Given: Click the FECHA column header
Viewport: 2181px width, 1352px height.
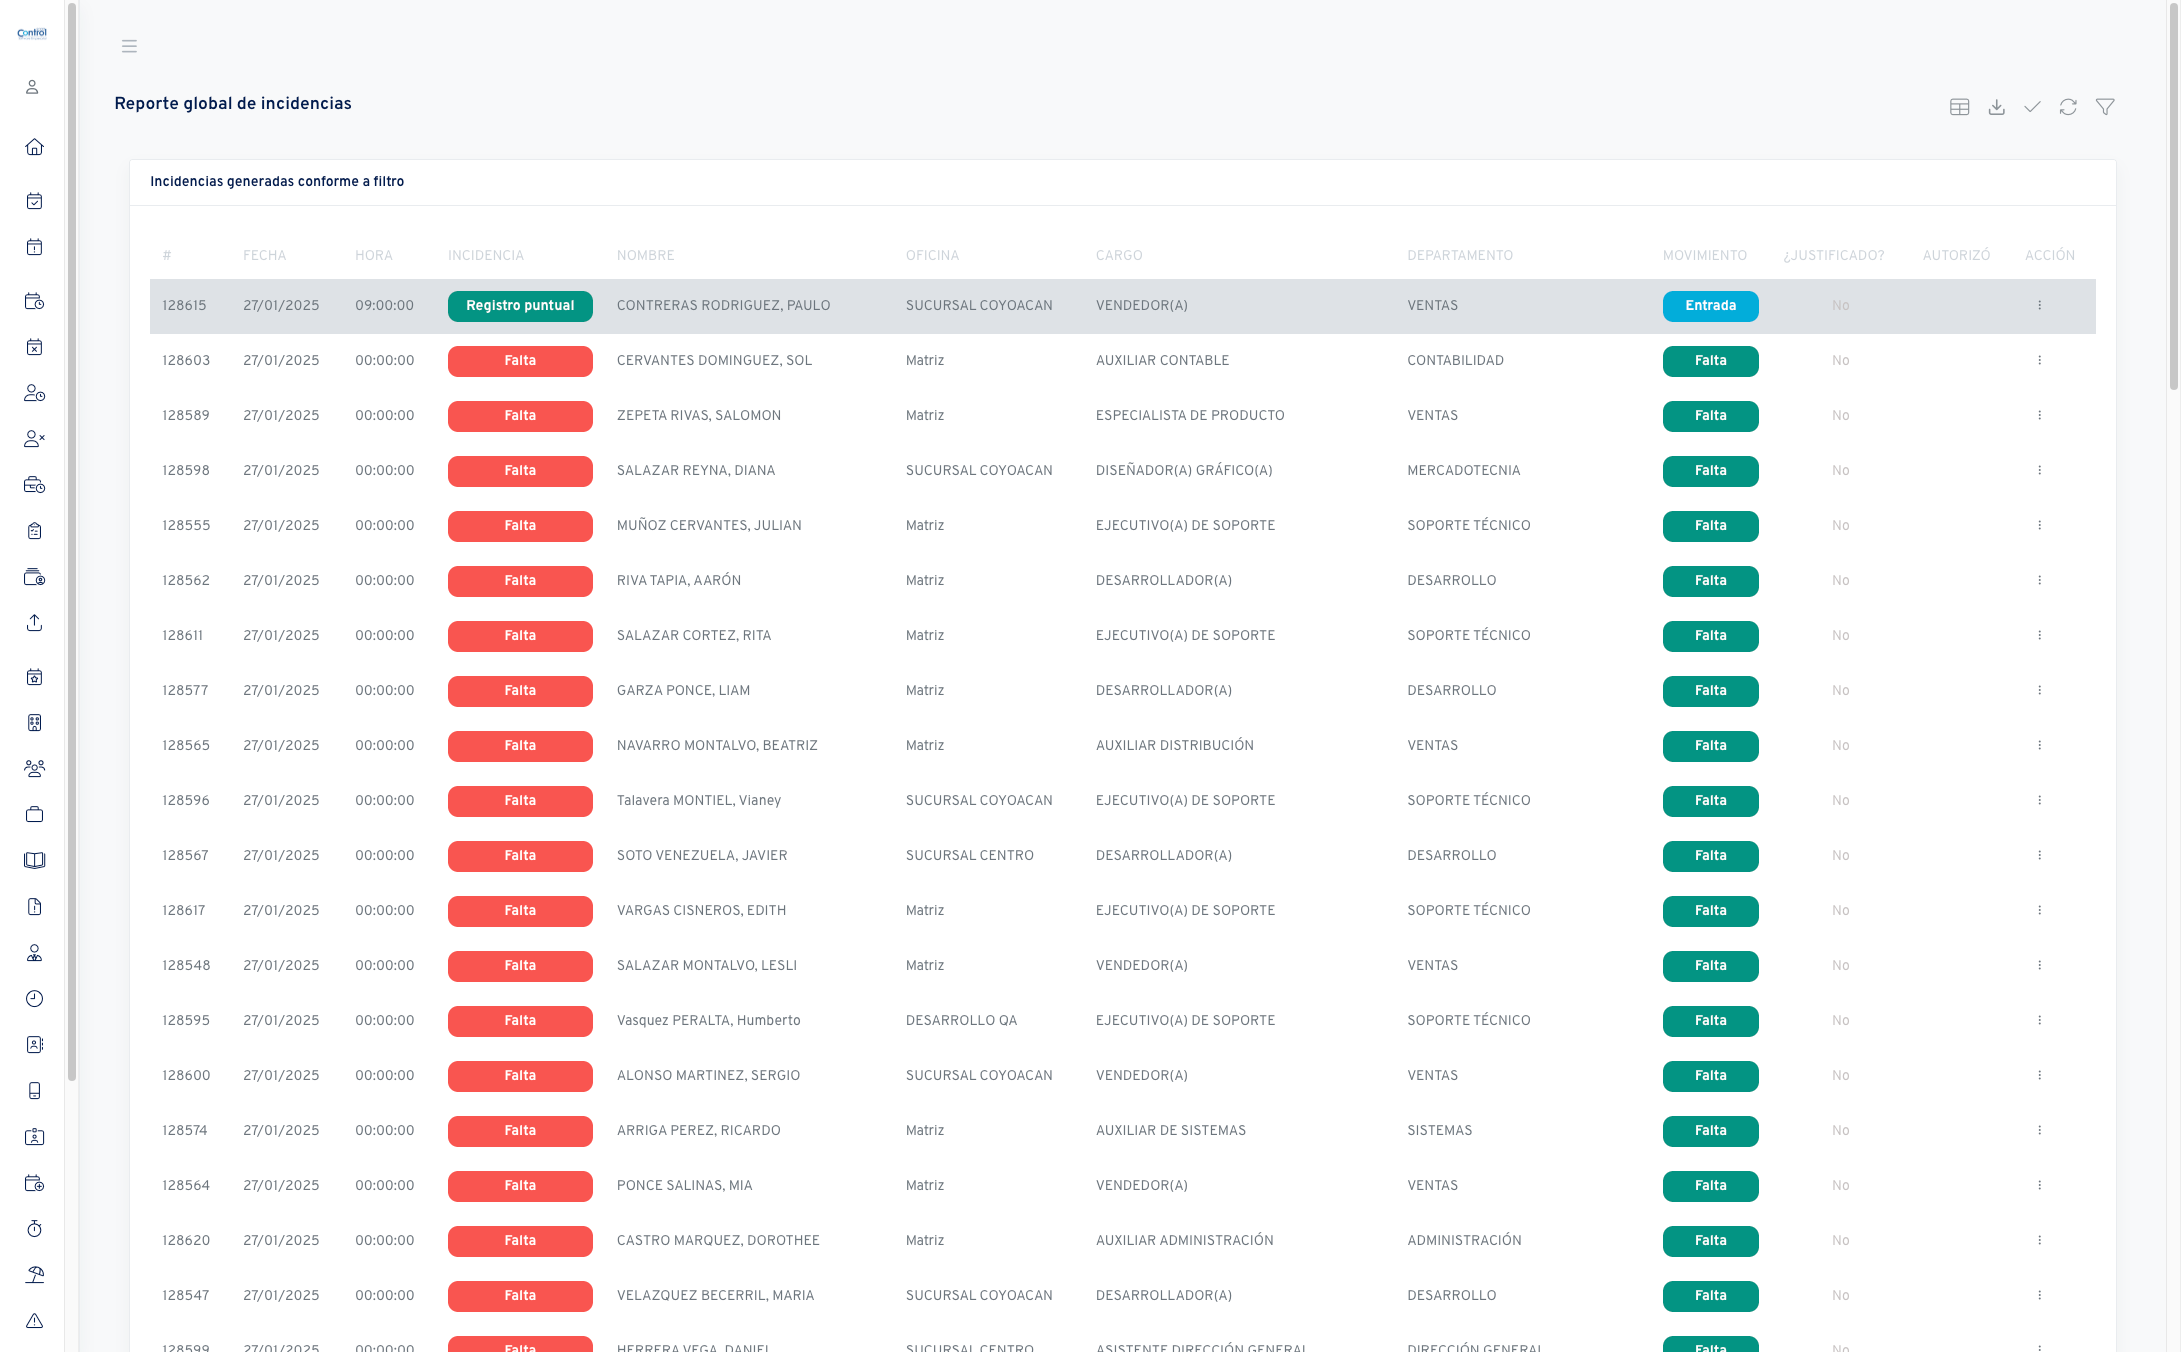Looking at the screenshot, I should point(264,256).
